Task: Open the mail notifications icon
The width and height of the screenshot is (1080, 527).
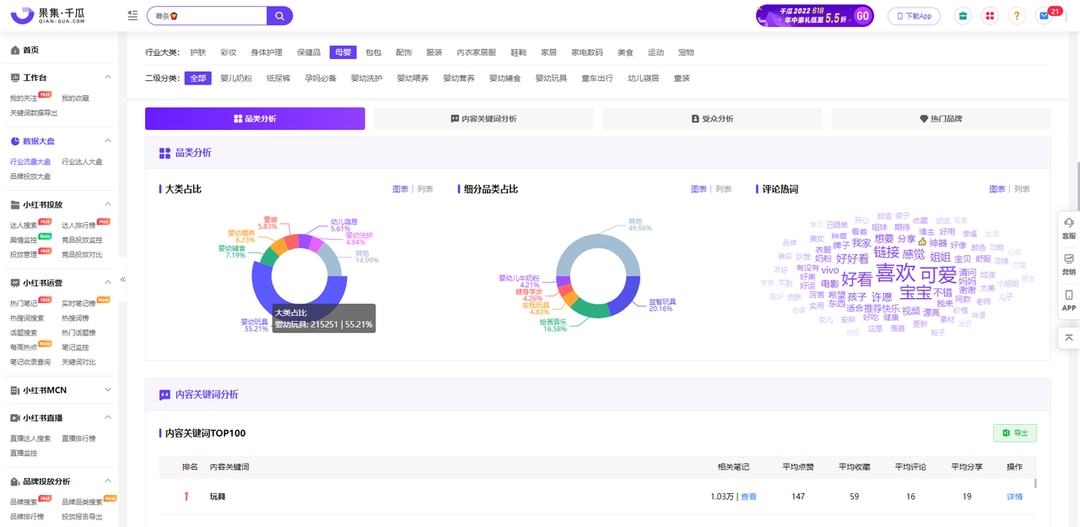Action: pyautogui.click(x=1044, y=16)
